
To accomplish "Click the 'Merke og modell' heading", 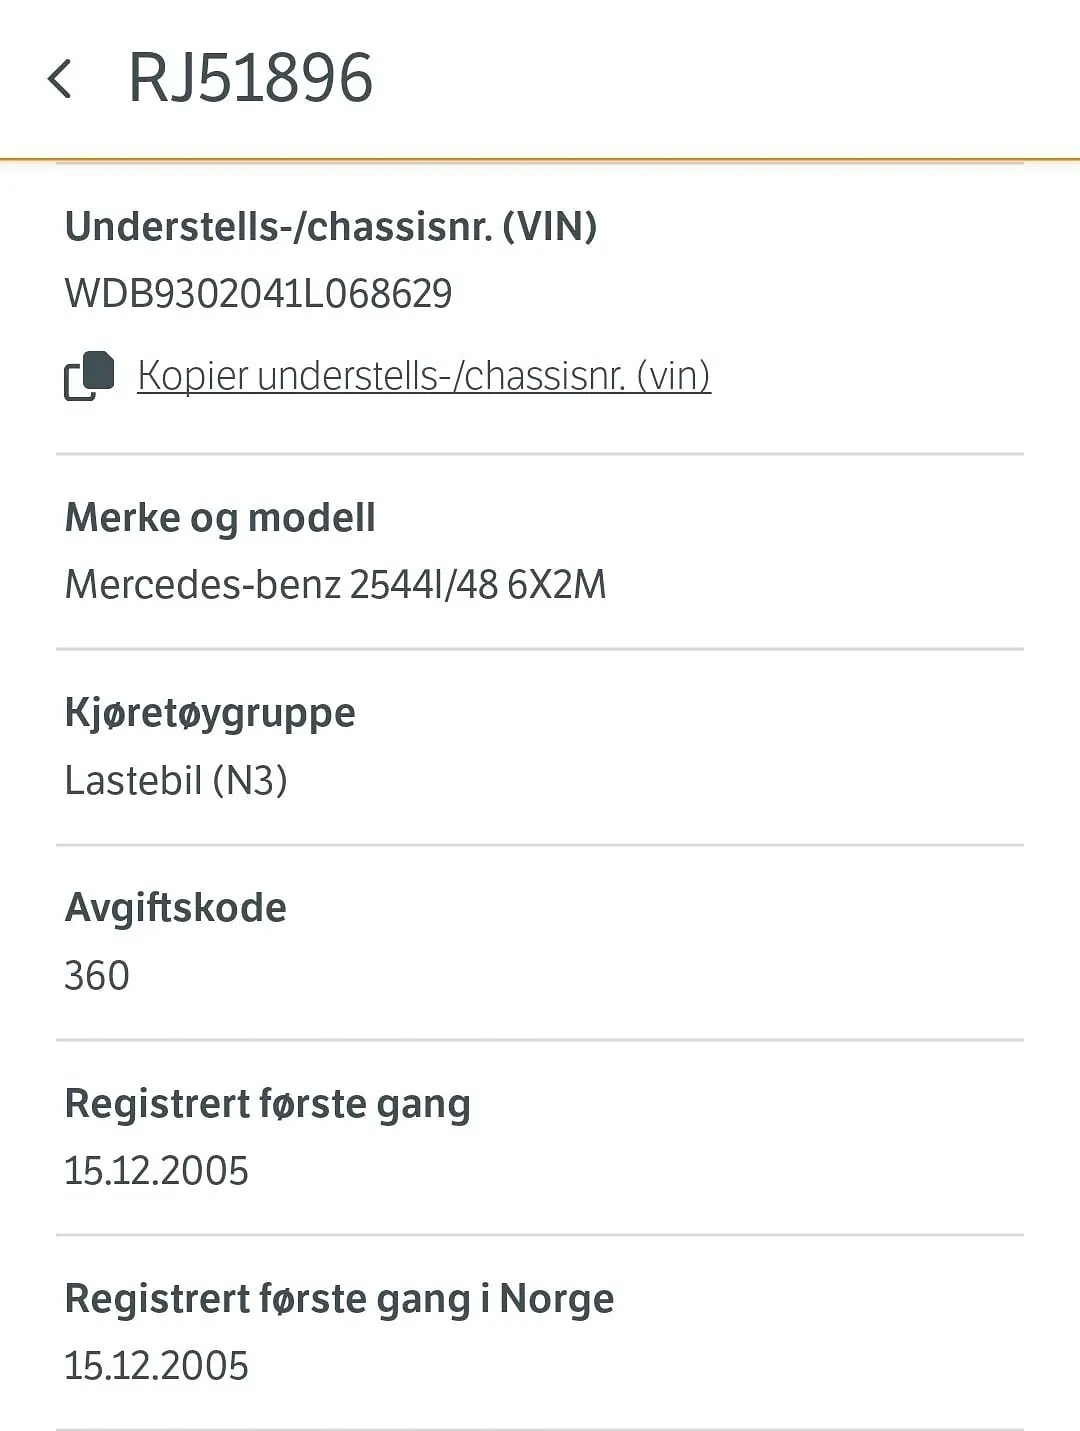I will 220,518.
